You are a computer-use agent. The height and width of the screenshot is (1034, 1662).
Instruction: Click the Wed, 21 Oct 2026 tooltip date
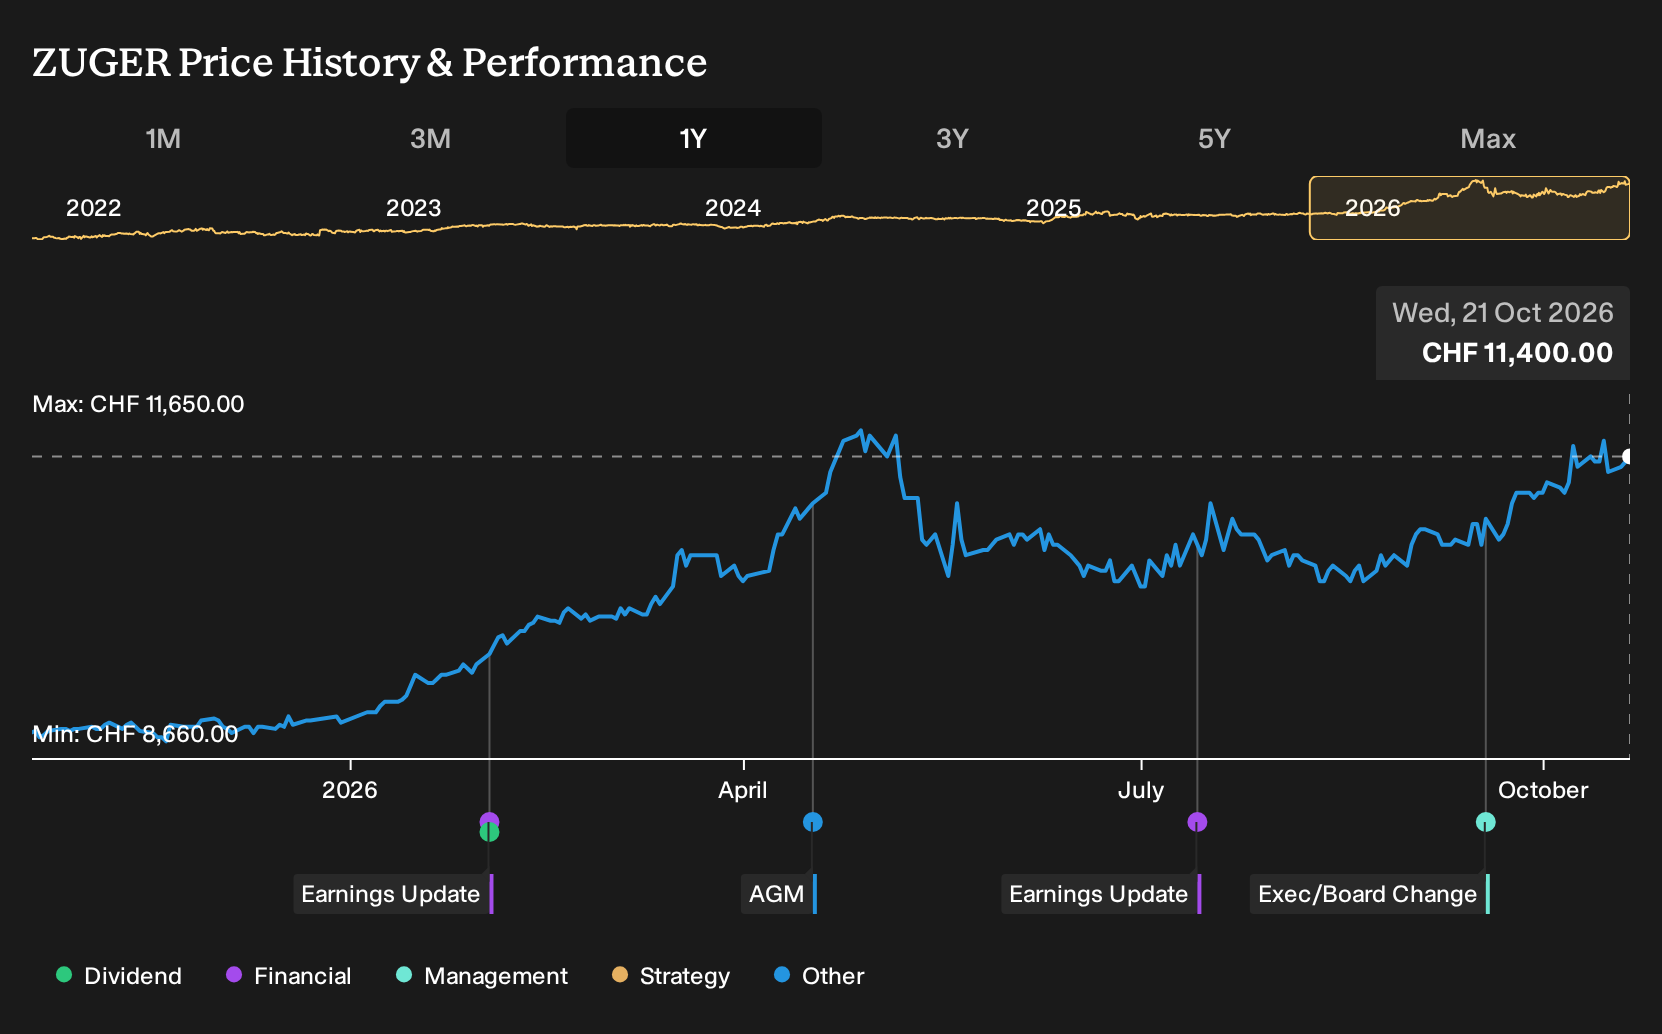(x=1503, y=313)
